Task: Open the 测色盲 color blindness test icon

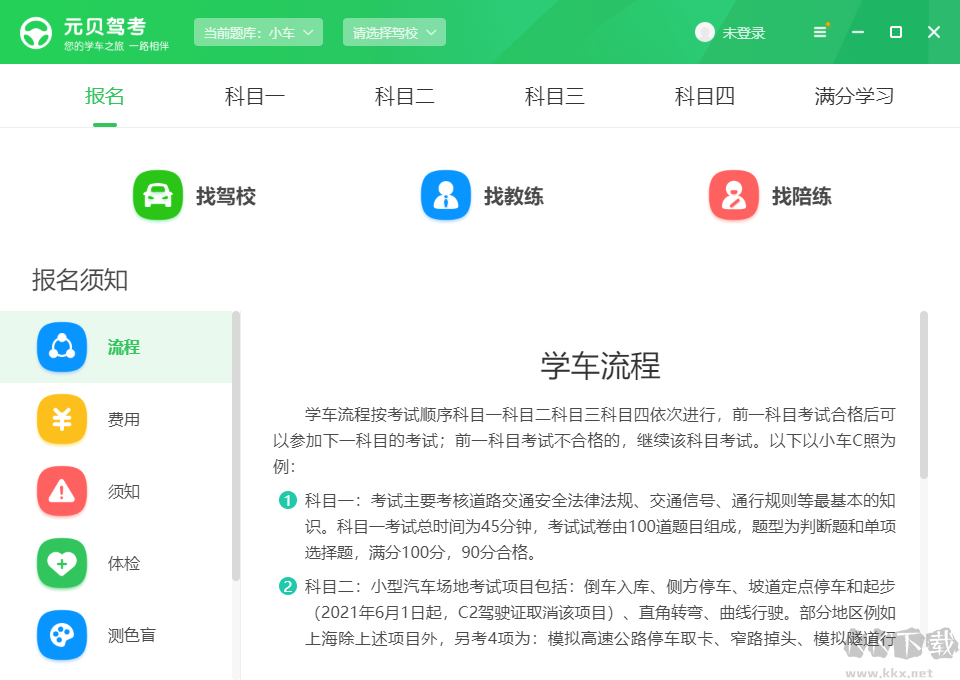Action: click(62, 635)
